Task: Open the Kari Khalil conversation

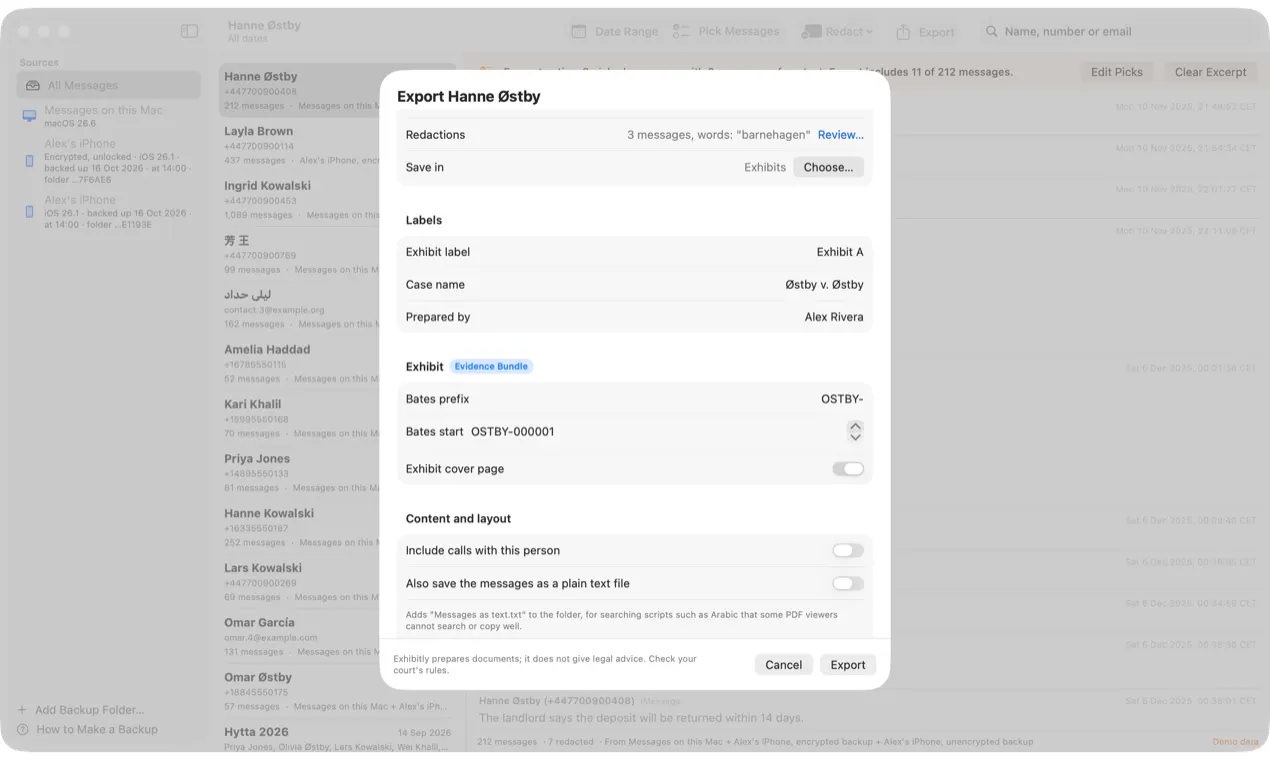Action: point(300,418)
